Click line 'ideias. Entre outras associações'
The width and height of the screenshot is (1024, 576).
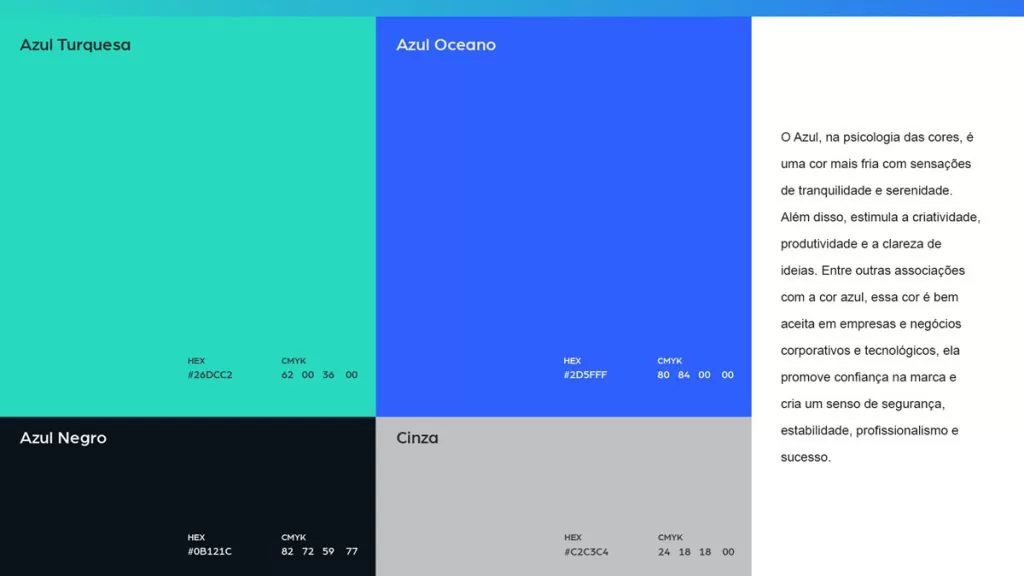[872, 270]
